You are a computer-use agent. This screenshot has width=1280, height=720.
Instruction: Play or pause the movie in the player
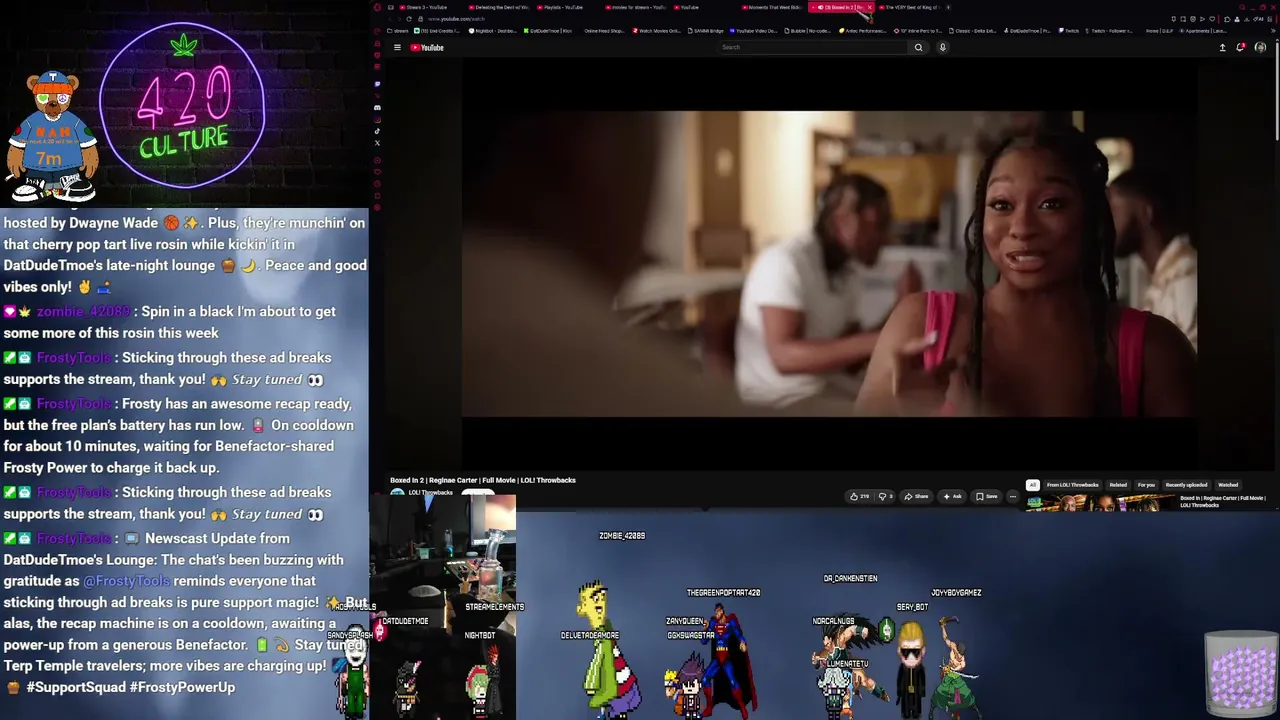tap(829, 263)
